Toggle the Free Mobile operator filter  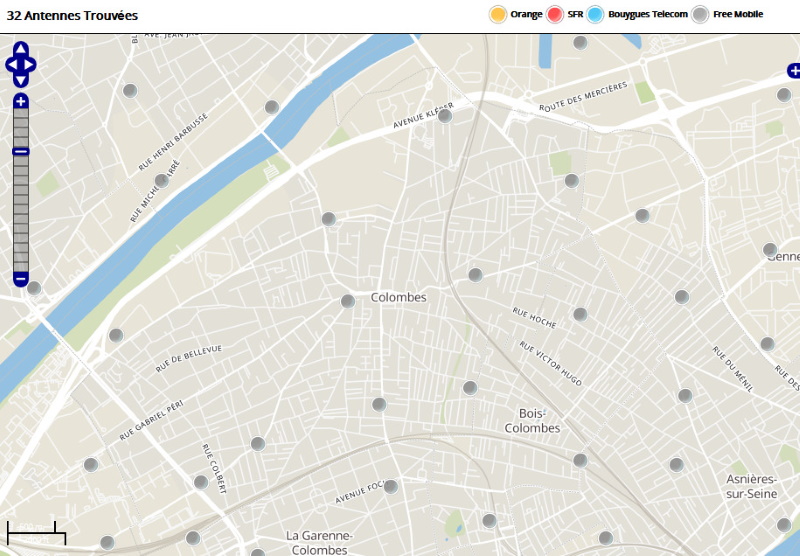(701, 14)
